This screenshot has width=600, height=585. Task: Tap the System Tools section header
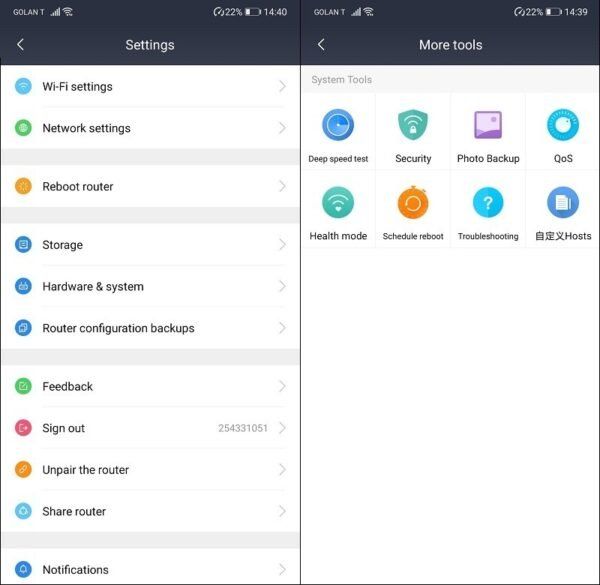[341, 80]
